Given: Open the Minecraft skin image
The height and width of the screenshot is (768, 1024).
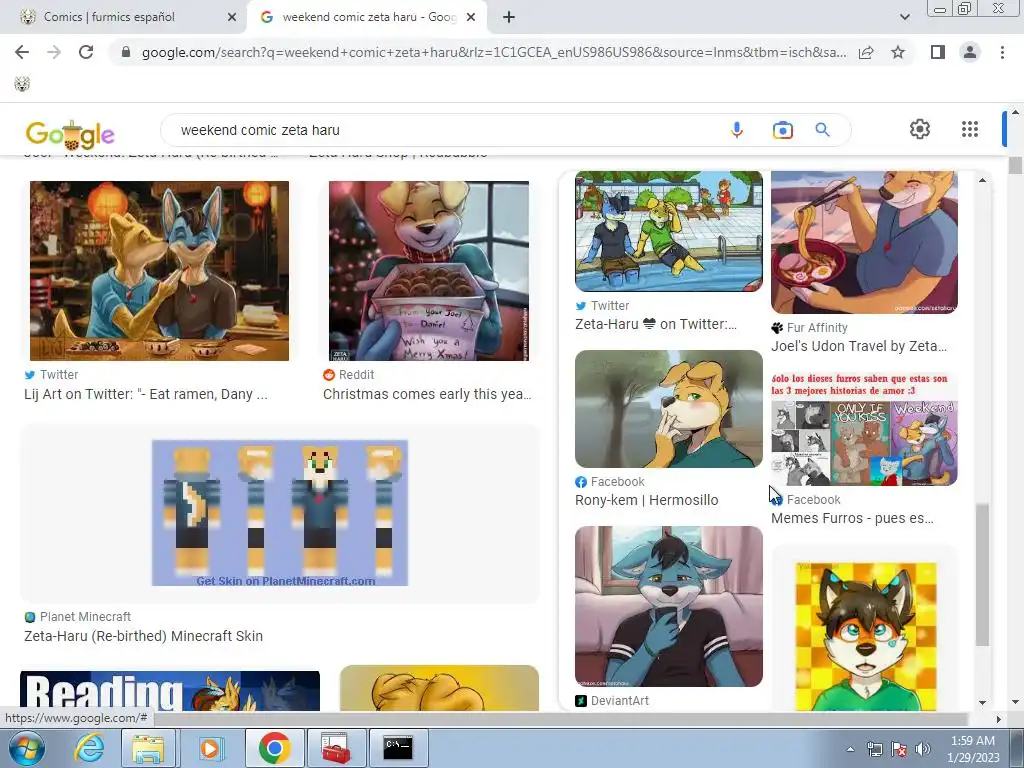Looking at the screenshot, I should (280, 513).
